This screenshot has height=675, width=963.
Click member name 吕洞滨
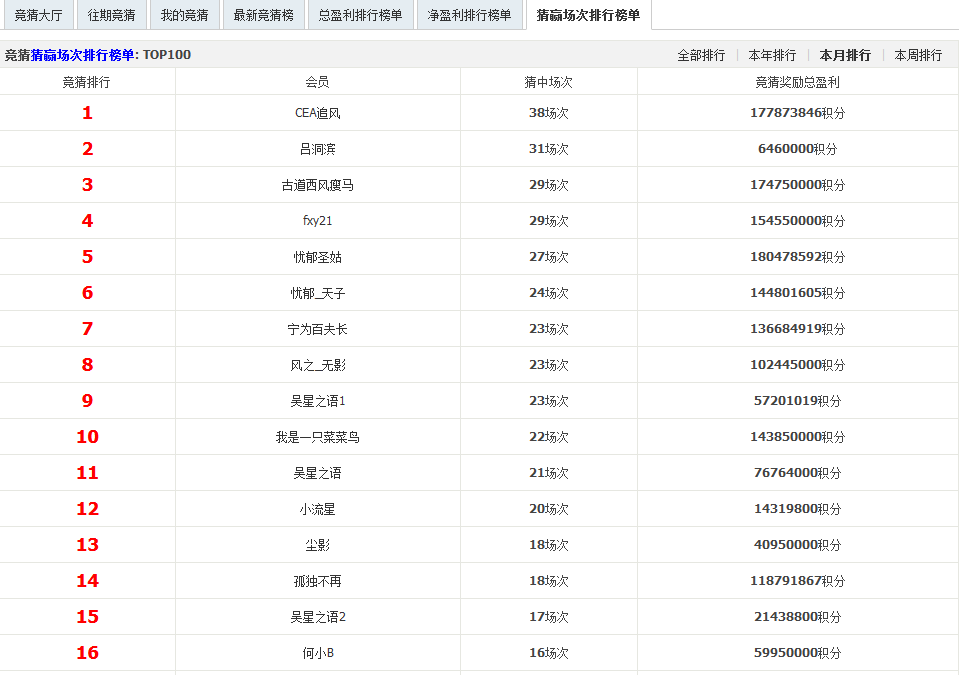point(317,149)
